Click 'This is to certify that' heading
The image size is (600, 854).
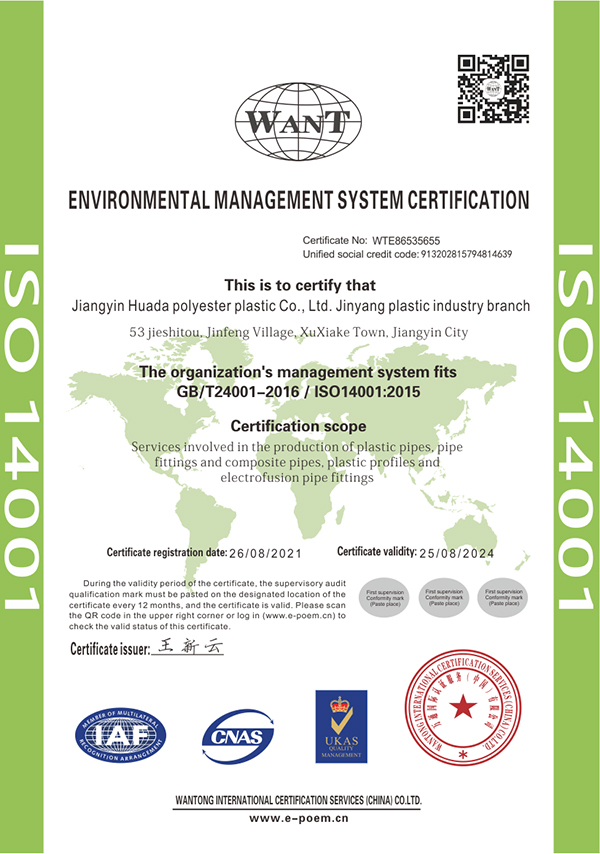coord(300,285)
